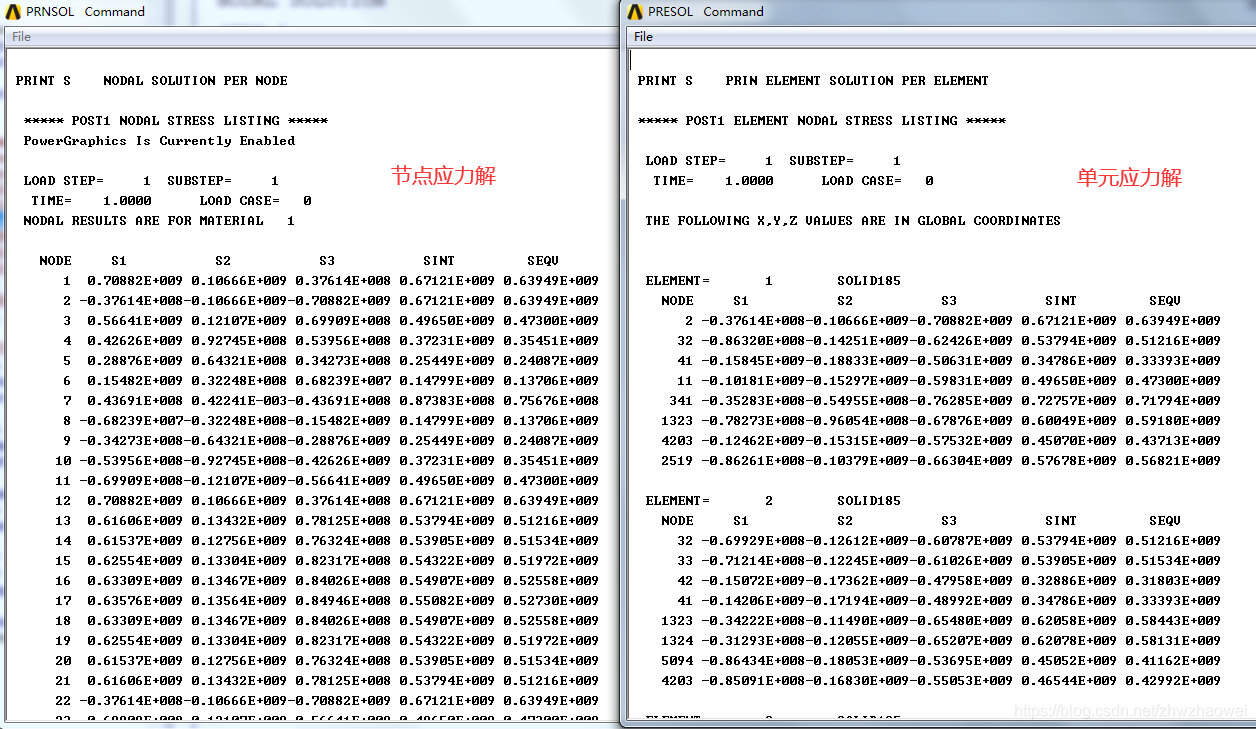Select node 5094 row under ELEMENT 2

pos(940,661)
